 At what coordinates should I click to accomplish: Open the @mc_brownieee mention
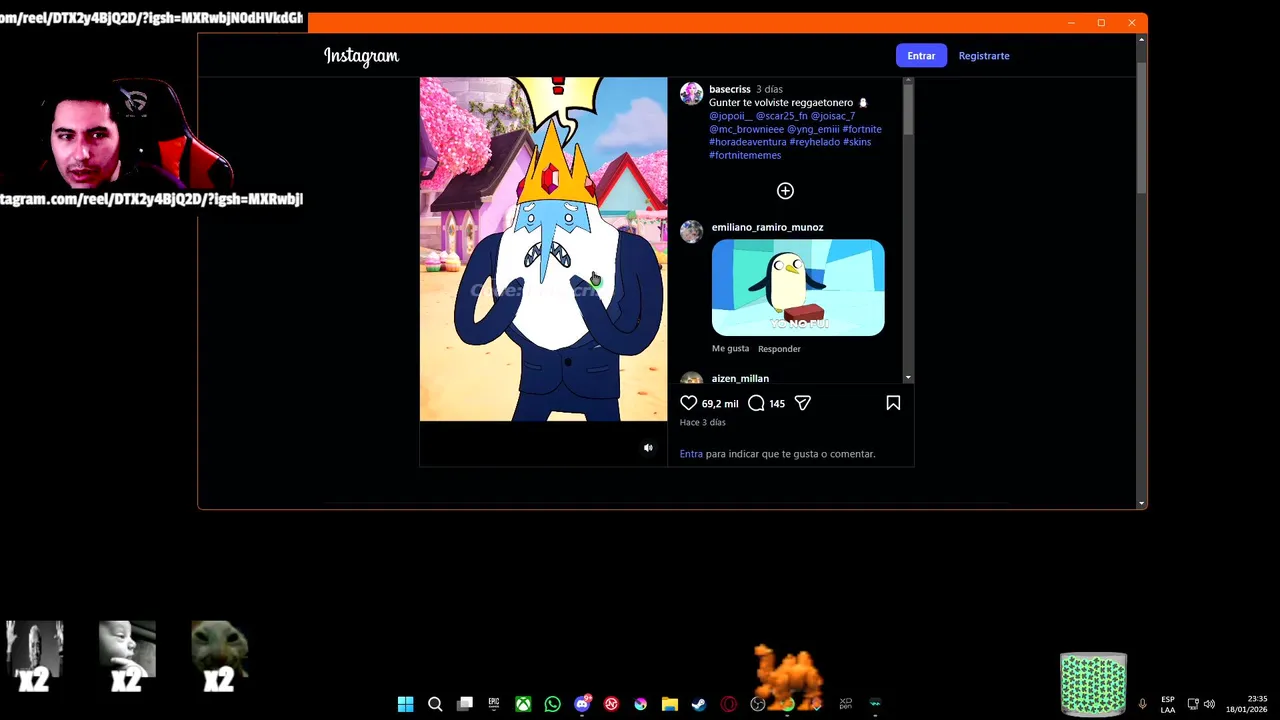coord(747,129)
